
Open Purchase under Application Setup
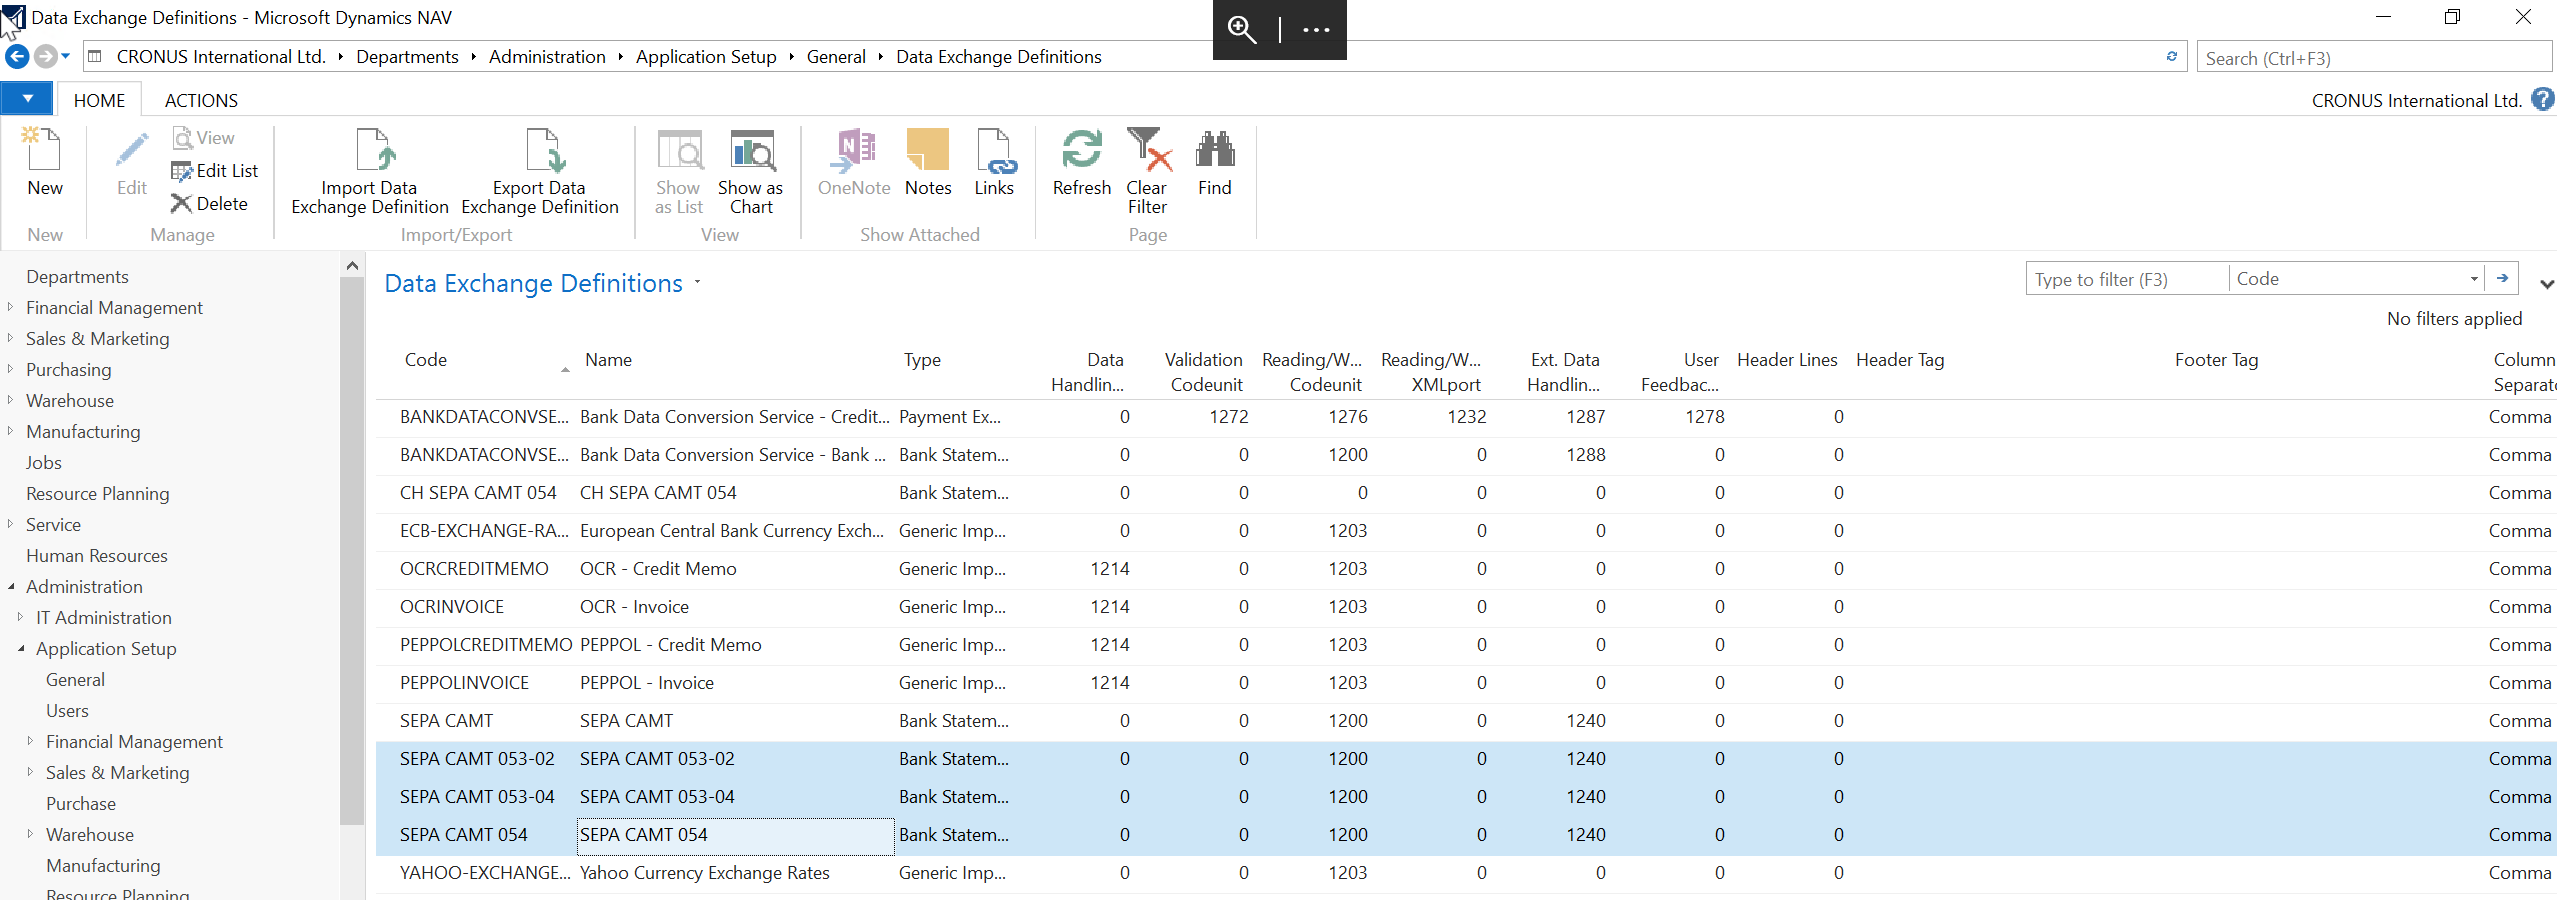[x=81, y=804]
